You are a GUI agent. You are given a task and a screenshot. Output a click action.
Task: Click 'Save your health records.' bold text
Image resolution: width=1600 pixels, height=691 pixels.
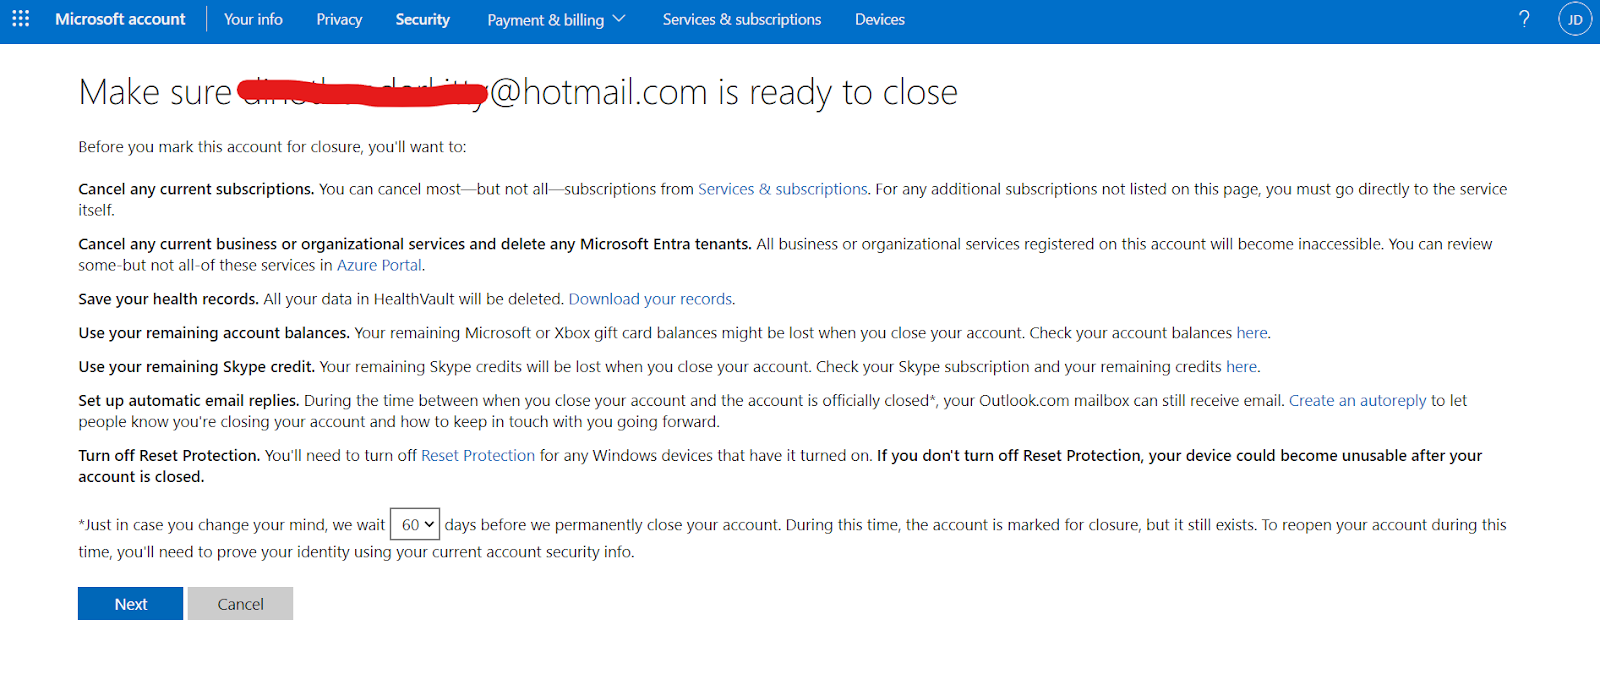coord(169,299)
